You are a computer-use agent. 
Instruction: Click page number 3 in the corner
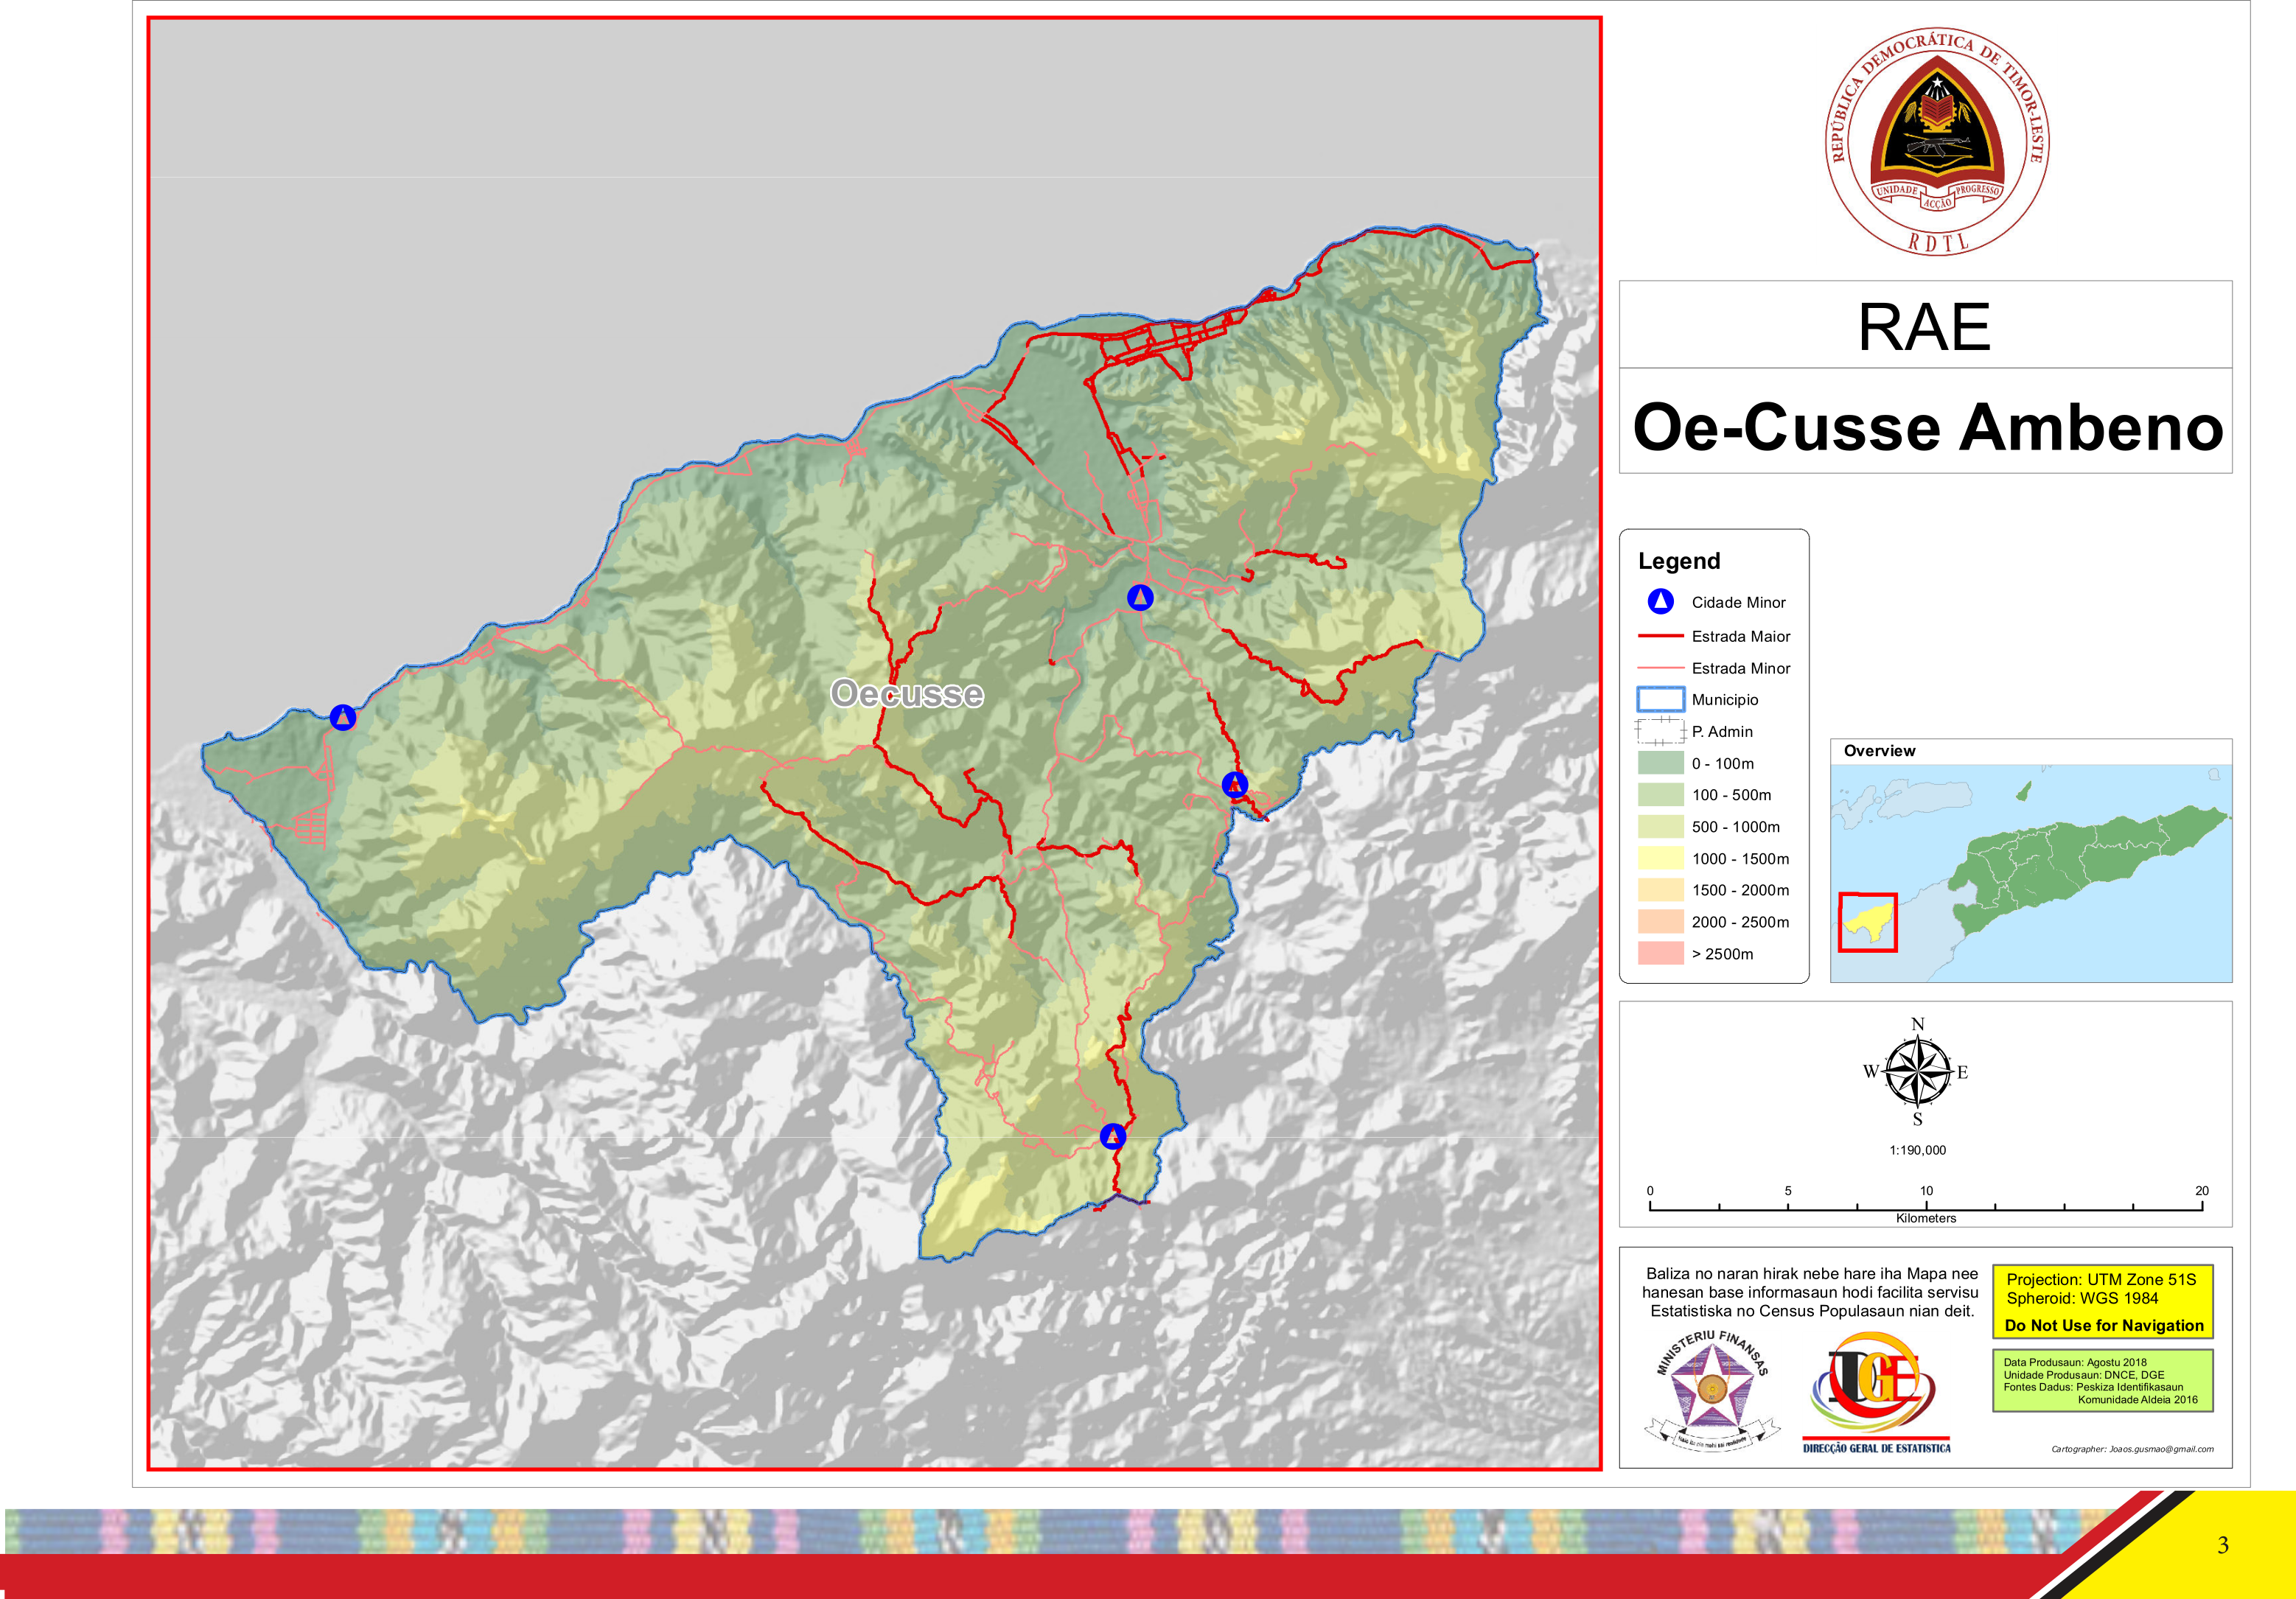[x=2222, y=1545]
